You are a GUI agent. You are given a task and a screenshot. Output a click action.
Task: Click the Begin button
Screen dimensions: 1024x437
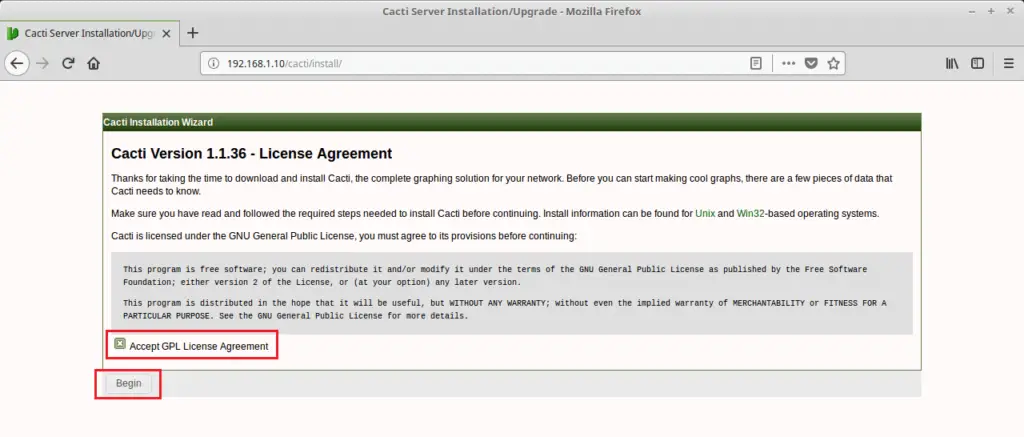pos(129,383)
